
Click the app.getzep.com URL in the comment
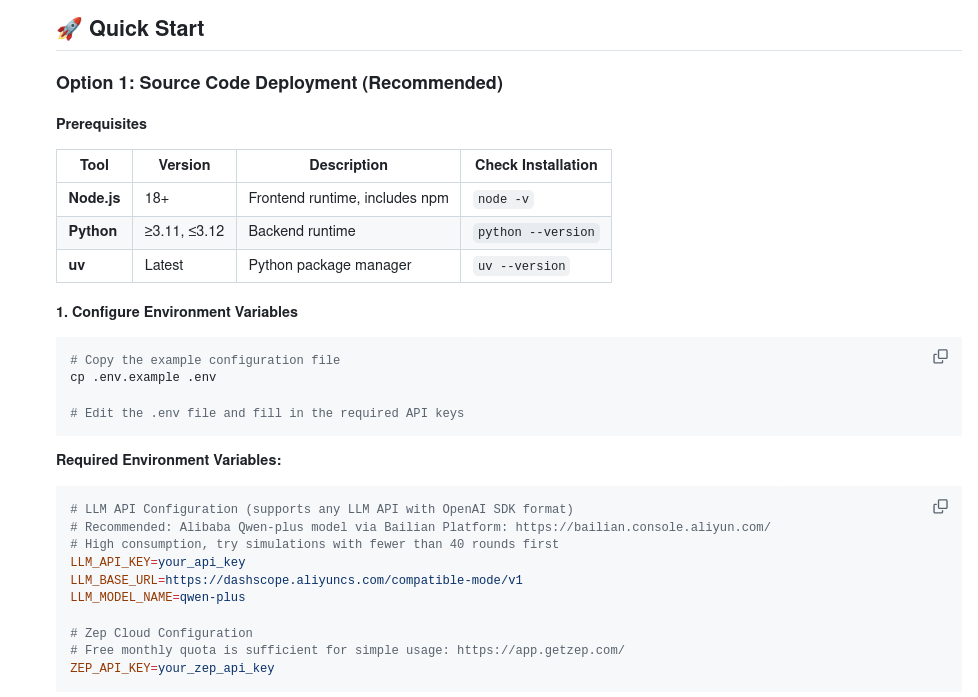coord(540,651)
